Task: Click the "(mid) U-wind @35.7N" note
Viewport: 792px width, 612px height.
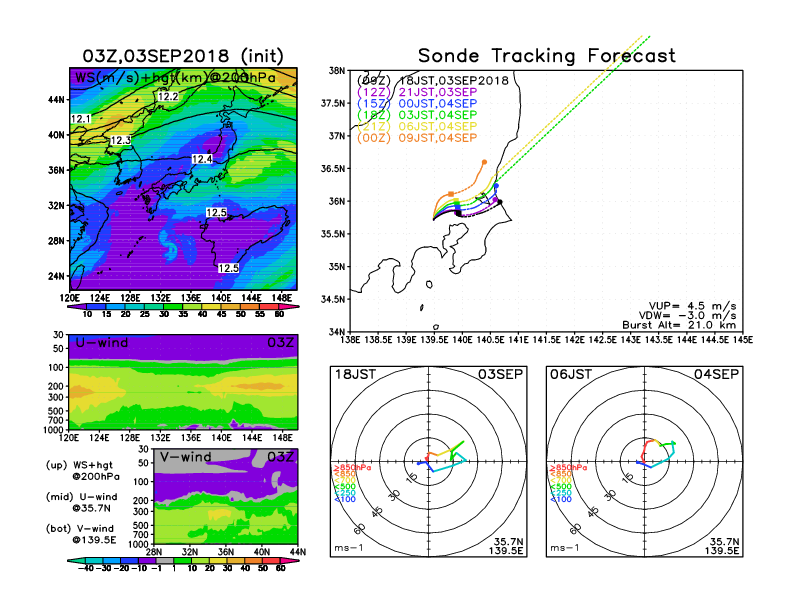Action: coord(81,502)
